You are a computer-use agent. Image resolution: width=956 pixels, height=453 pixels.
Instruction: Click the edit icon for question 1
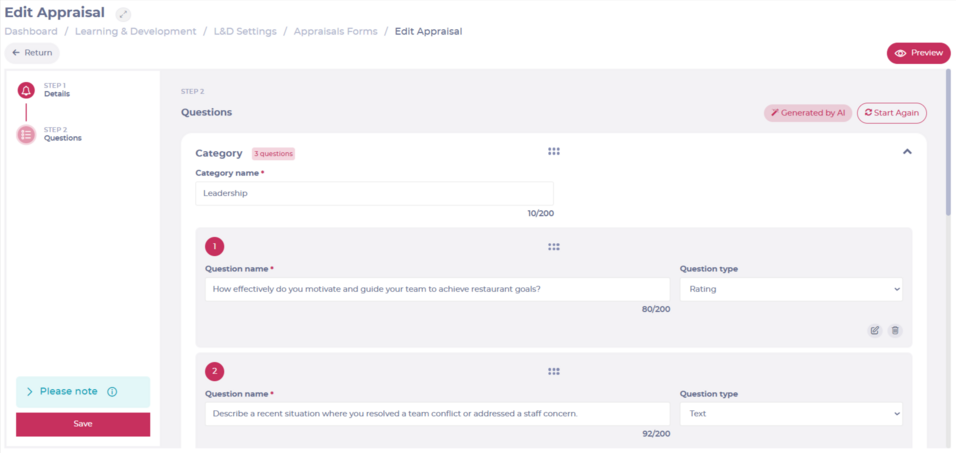(875, 330)
